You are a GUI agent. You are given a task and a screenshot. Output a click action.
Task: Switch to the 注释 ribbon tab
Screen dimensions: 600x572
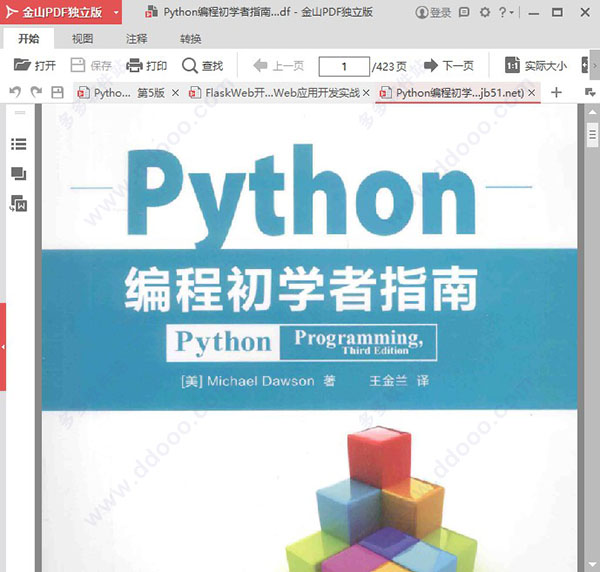pyautogui.click(x=136, y=39)
